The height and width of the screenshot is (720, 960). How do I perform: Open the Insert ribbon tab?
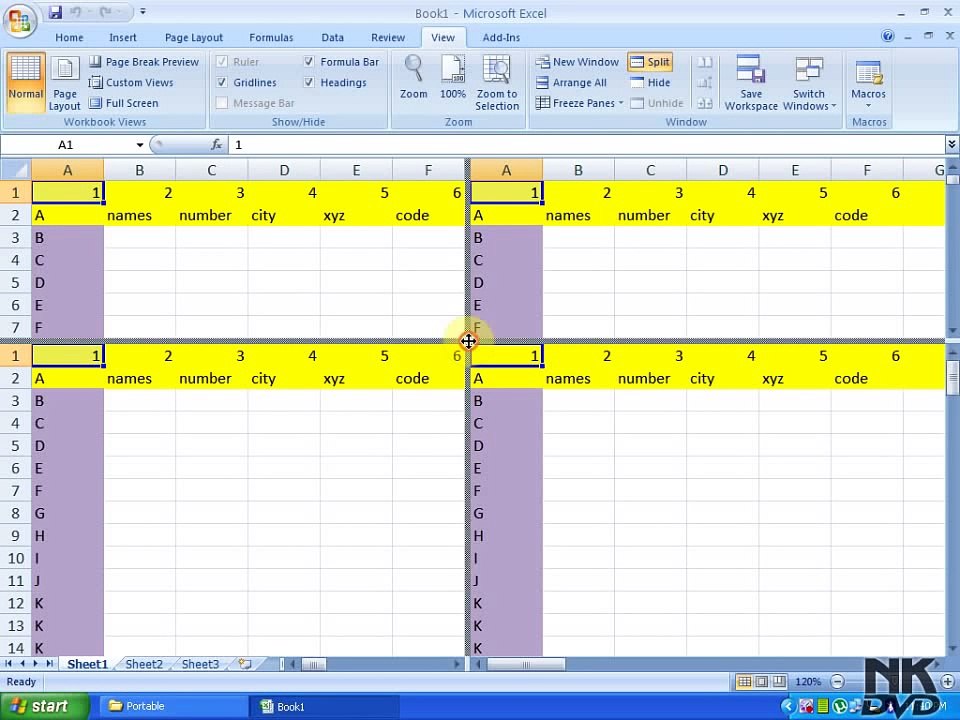click(122, 37)
